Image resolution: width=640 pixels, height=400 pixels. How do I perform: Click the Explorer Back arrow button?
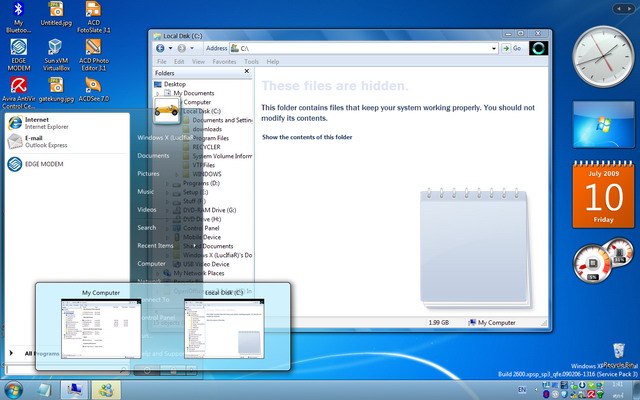click(x=161, y=48)
